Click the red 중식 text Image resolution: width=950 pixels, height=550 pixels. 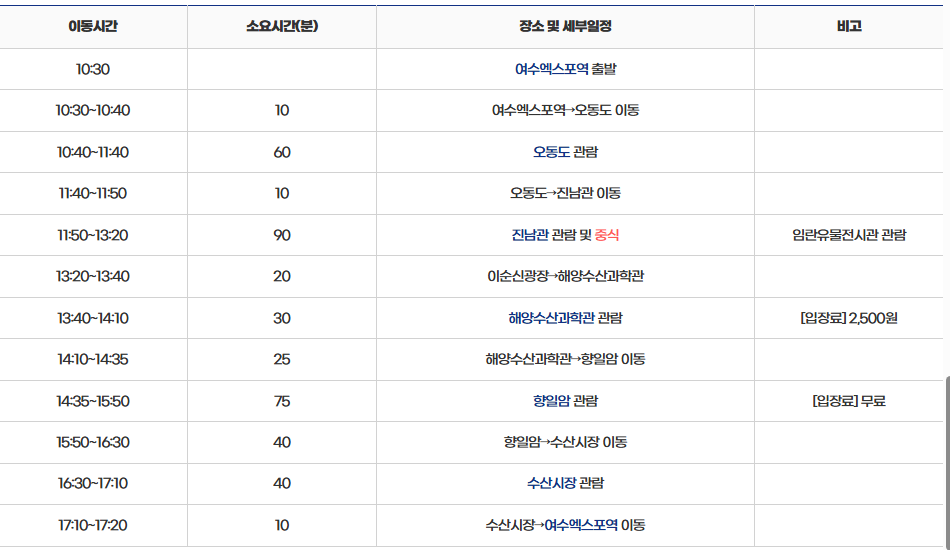[x=607, y=235]
